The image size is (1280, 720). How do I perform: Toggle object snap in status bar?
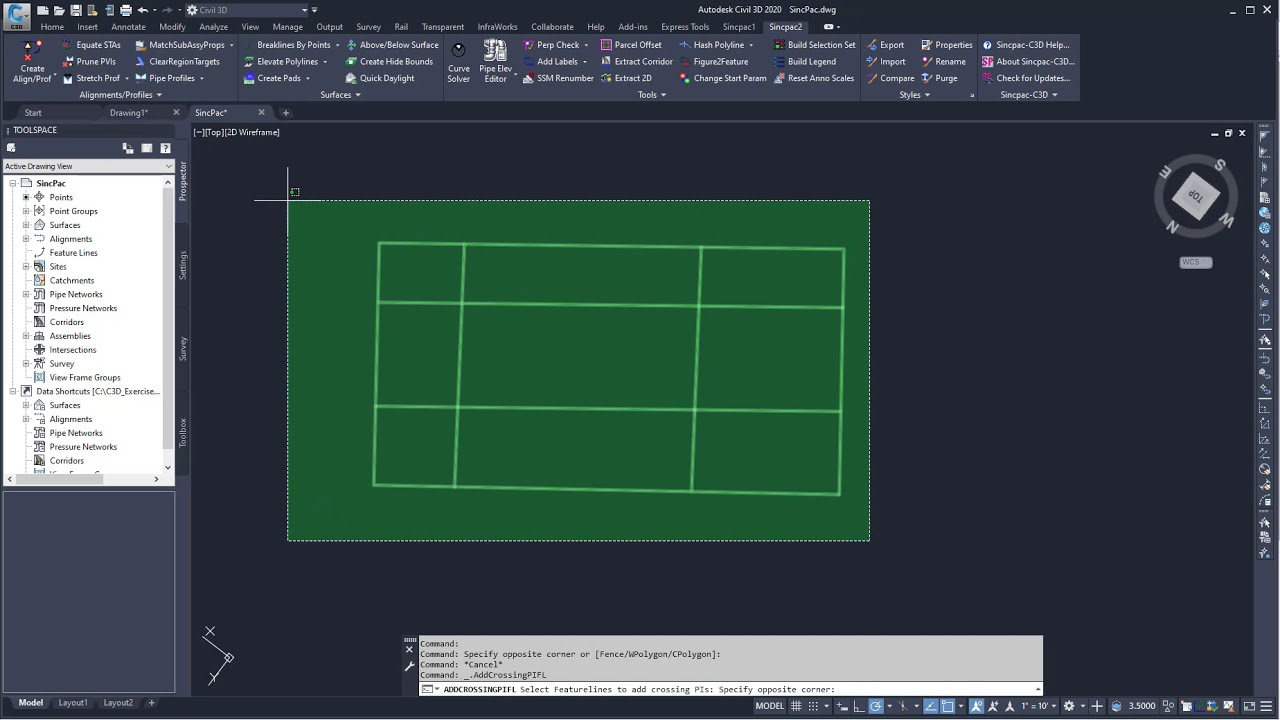click(x=948, y=706)
